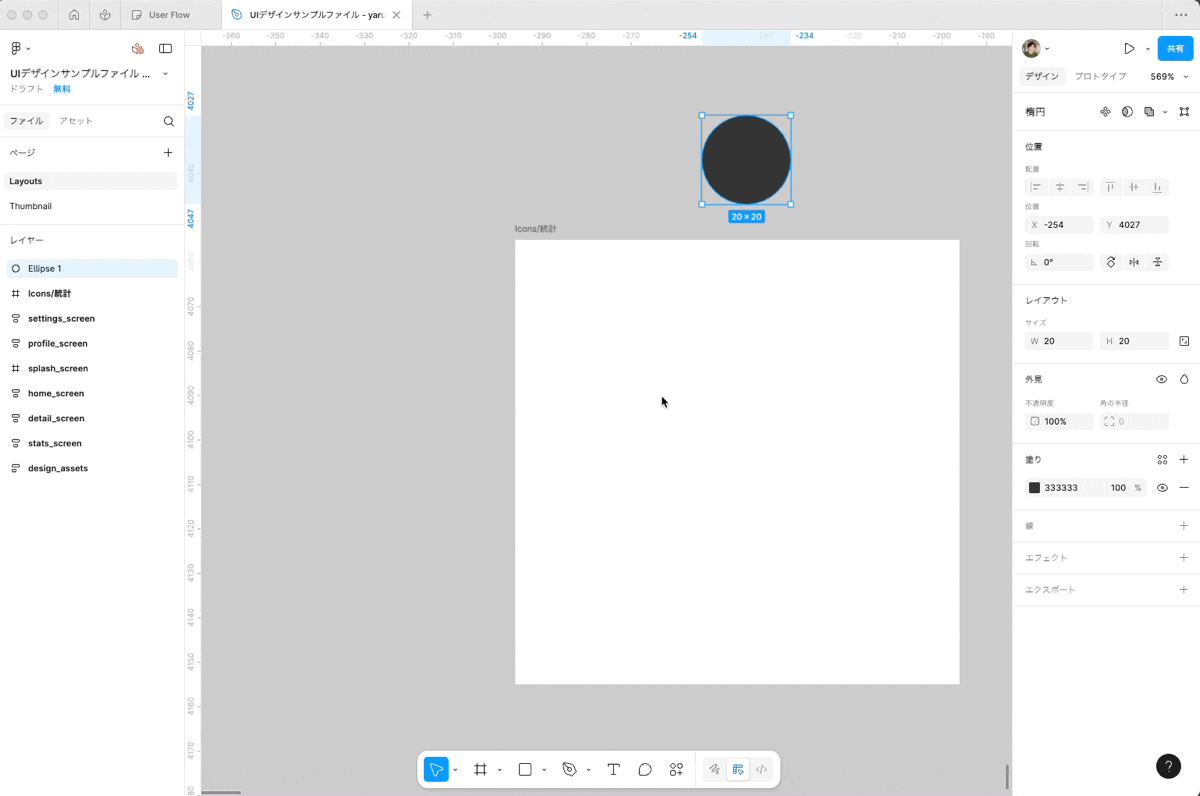Toggle the fill visibility eye icon

click(1162, 488)
